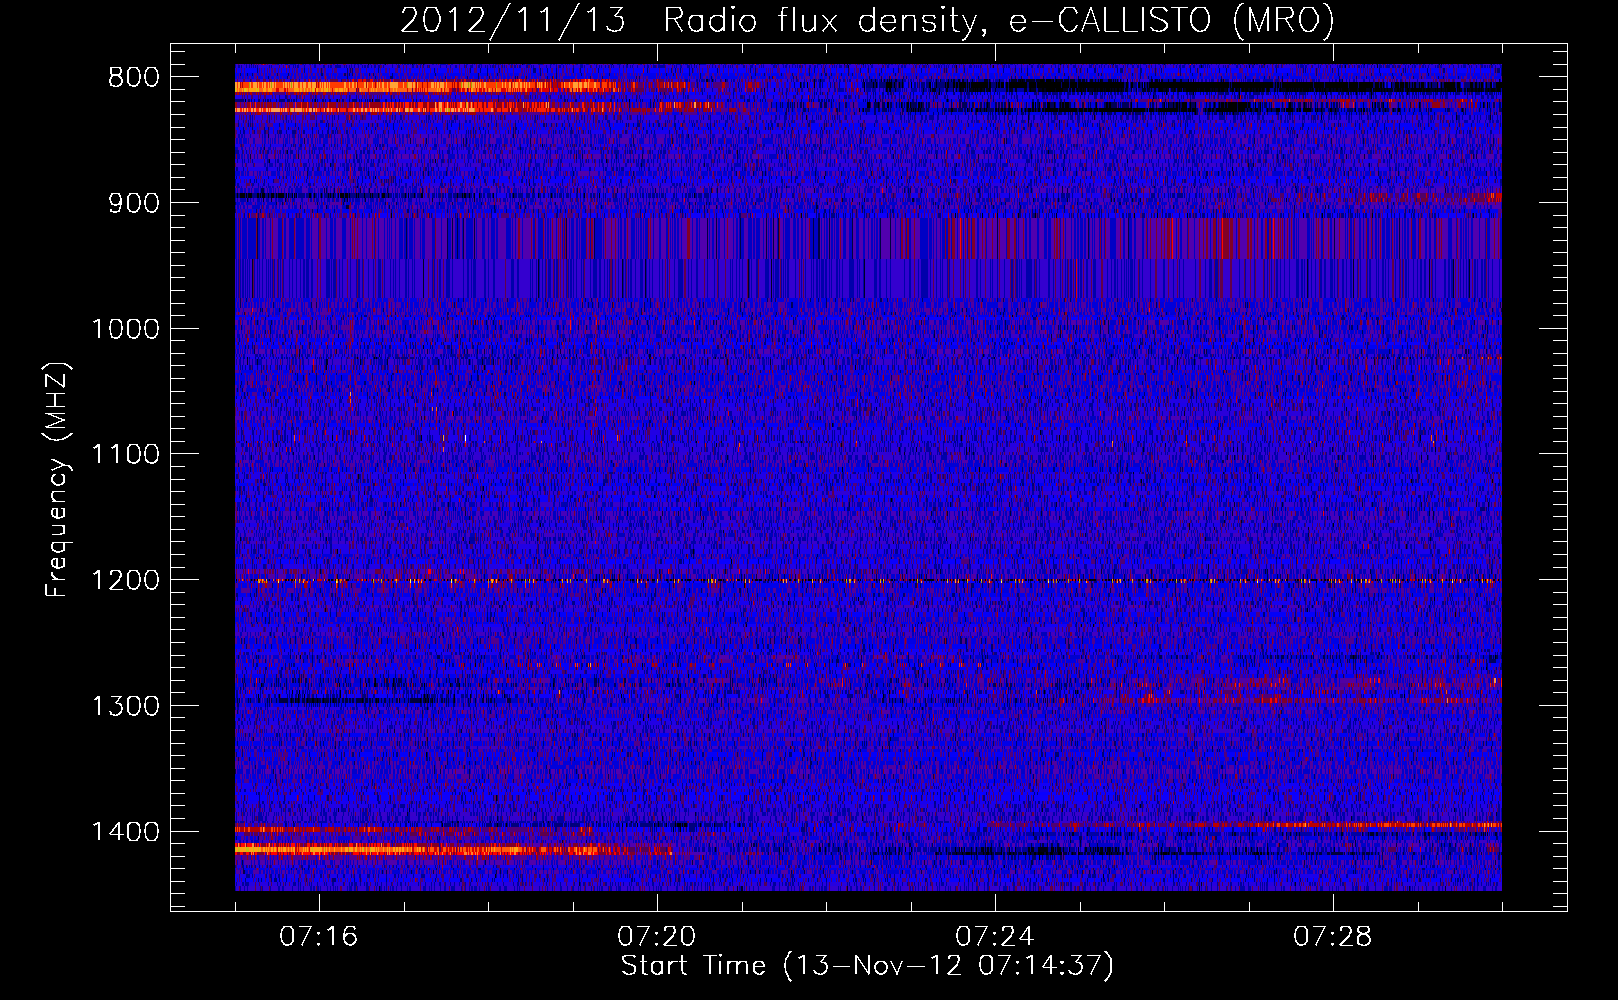Click the 1300 frequency tick label

(125, 706)
